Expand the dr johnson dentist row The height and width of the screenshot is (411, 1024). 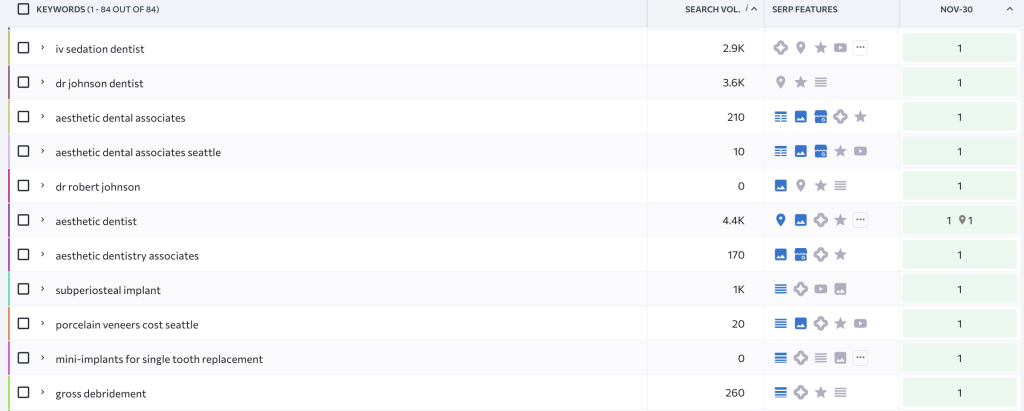pos(43,82)
